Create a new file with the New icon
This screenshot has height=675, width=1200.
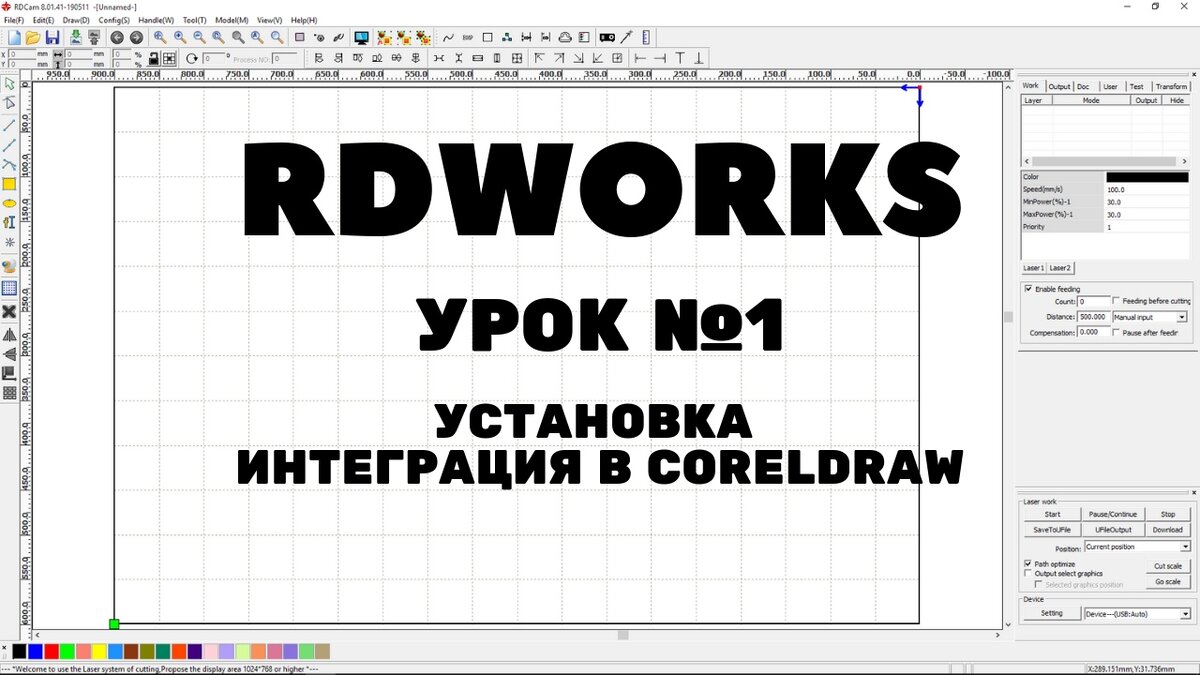tap(15, 37)
